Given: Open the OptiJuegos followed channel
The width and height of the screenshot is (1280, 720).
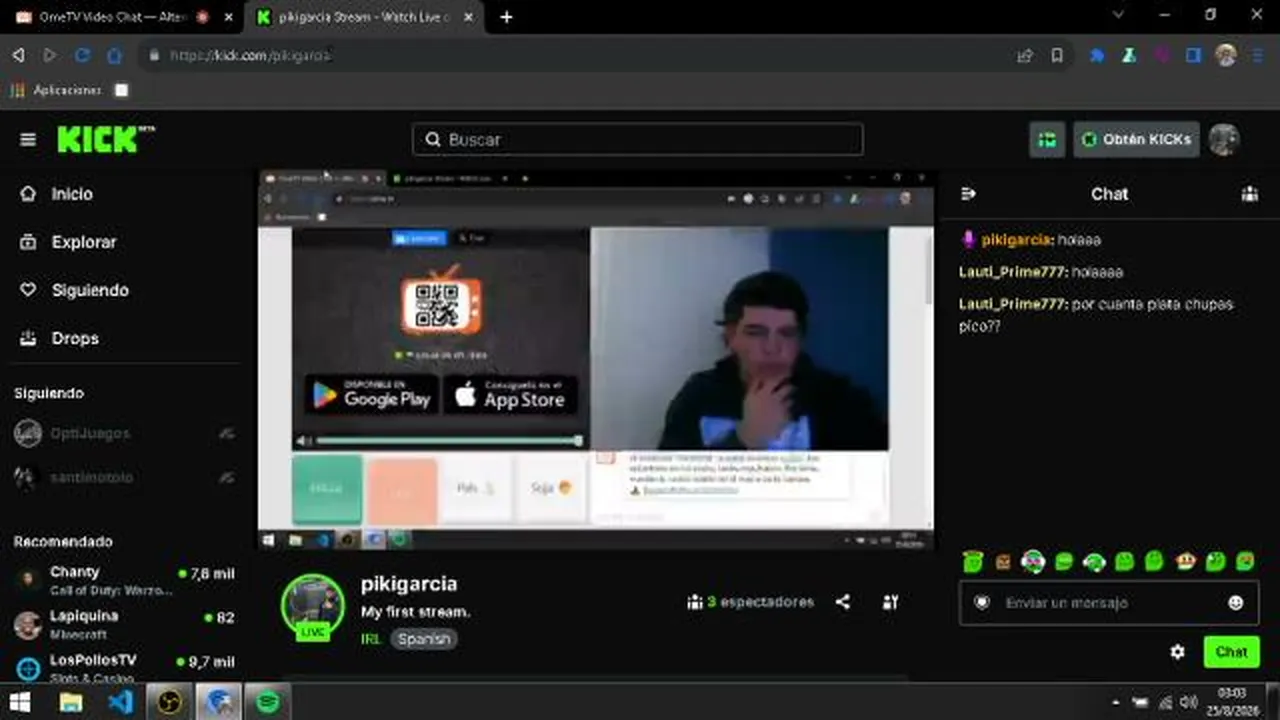Looking at the screenshot, I should coord(125,433).
